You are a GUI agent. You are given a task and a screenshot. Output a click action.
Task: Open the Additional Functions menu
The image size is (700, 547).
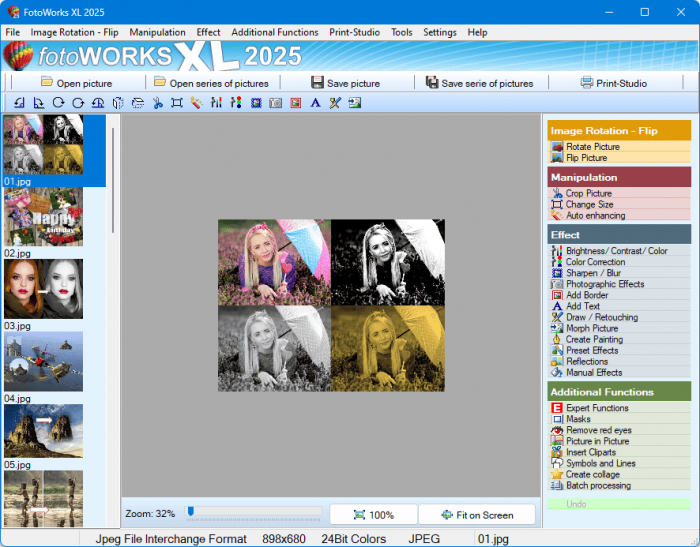point(275,32)
